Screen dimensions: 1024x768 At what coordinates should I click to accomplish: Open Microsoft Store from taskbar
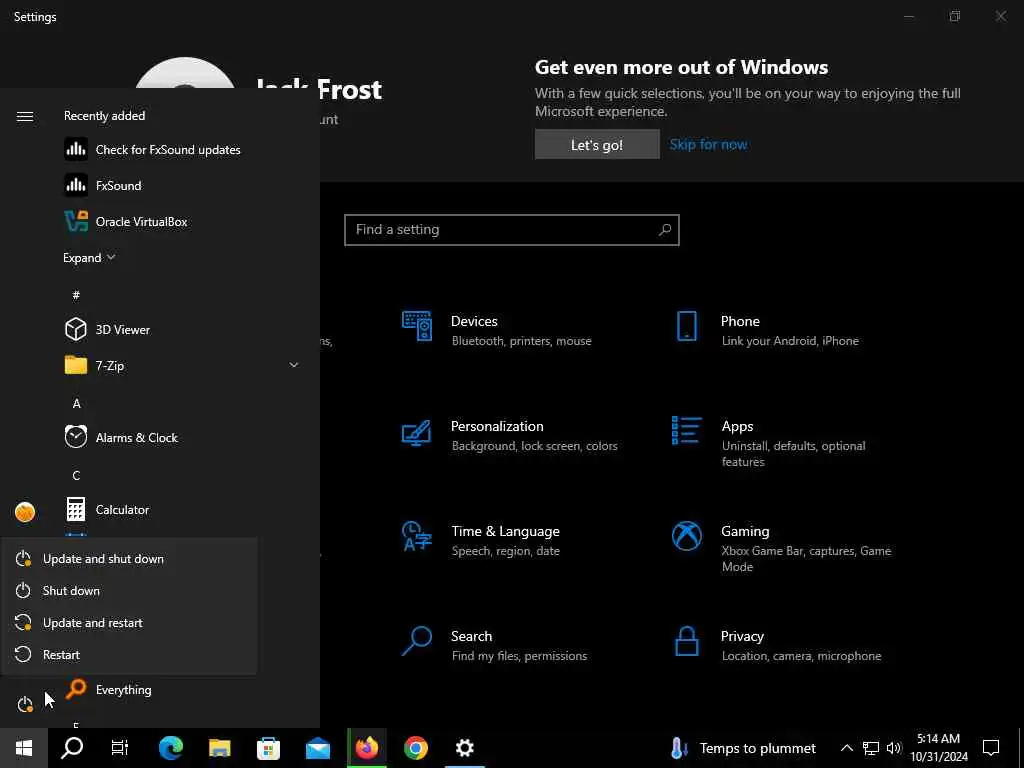pyautogui.click(x=268, y=748)
